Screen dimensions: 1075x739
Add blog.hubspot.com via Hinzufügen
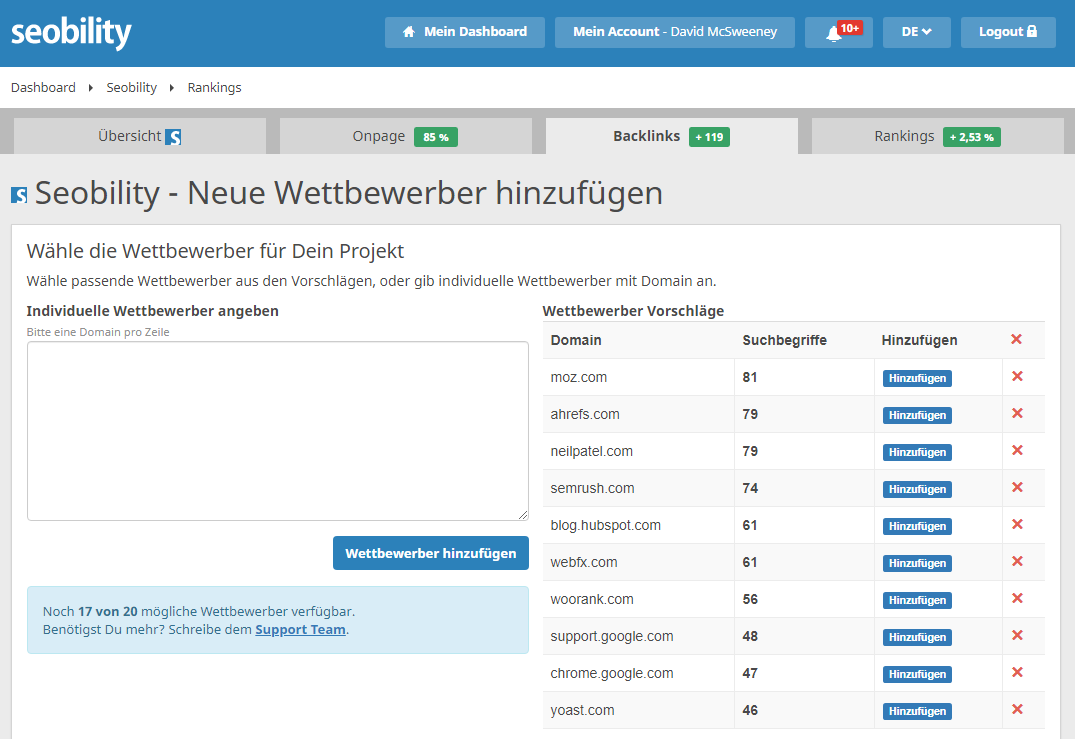tap(917, 526)
